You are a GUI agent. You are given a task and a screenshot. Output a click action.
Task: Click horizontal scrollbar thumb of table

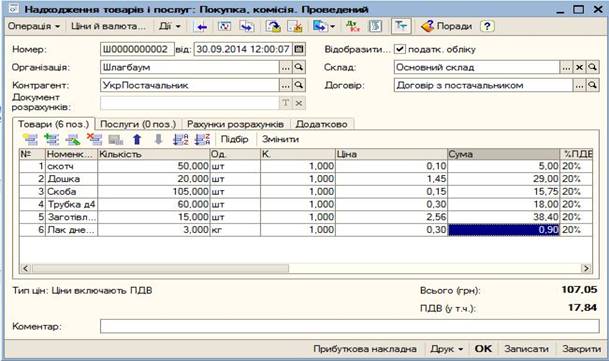pos(161,268)
